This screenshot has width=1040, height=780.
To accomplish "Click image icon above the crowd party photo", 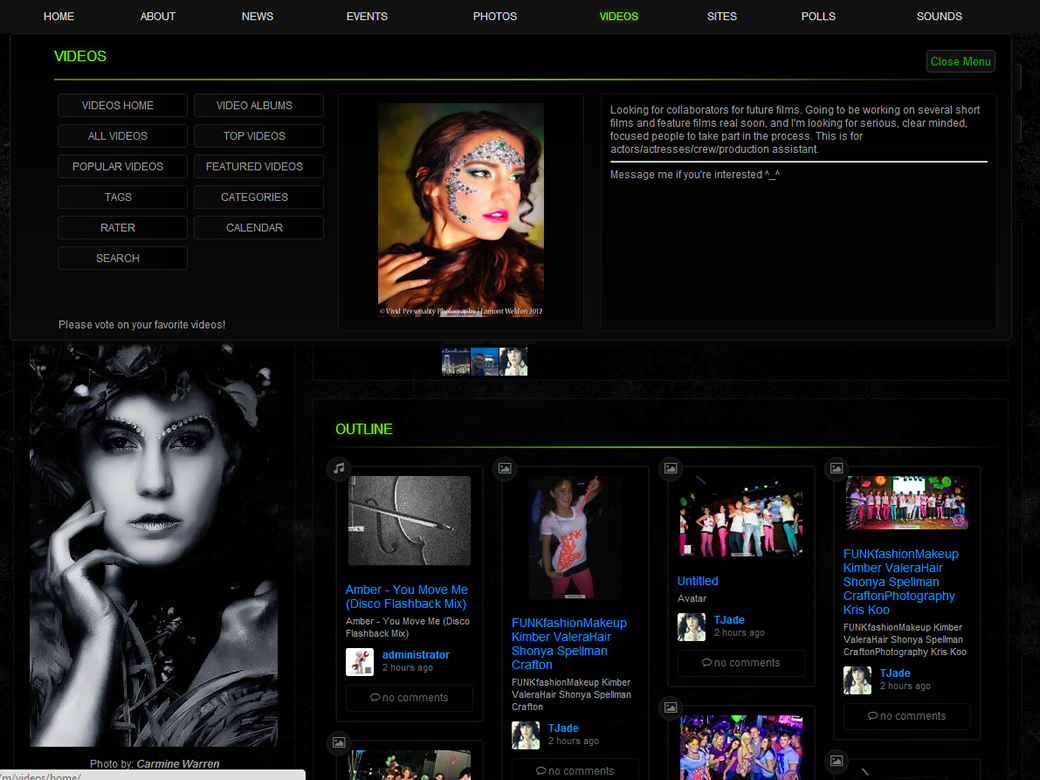I will (671, 708).
